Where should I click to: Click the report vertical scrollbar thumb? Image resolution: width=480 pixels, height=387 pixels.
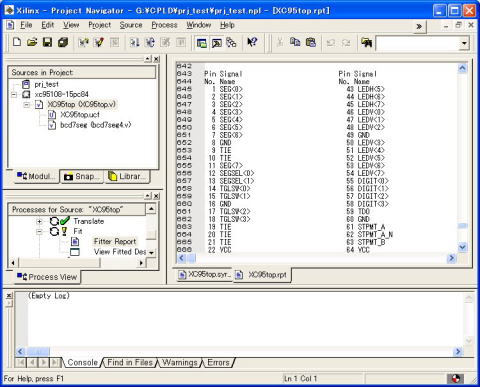tap(462, 226)
